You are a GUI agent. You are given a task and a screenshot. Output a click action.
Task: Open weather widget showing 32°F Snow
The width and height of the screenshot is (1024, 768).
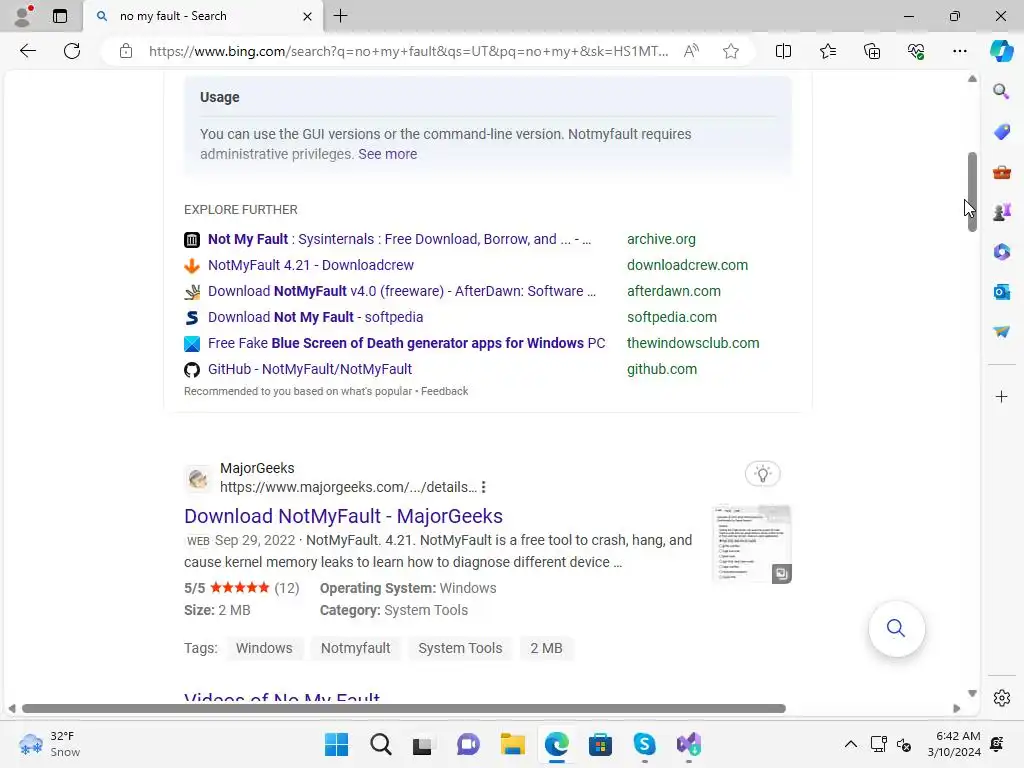[x=50, y=744]
